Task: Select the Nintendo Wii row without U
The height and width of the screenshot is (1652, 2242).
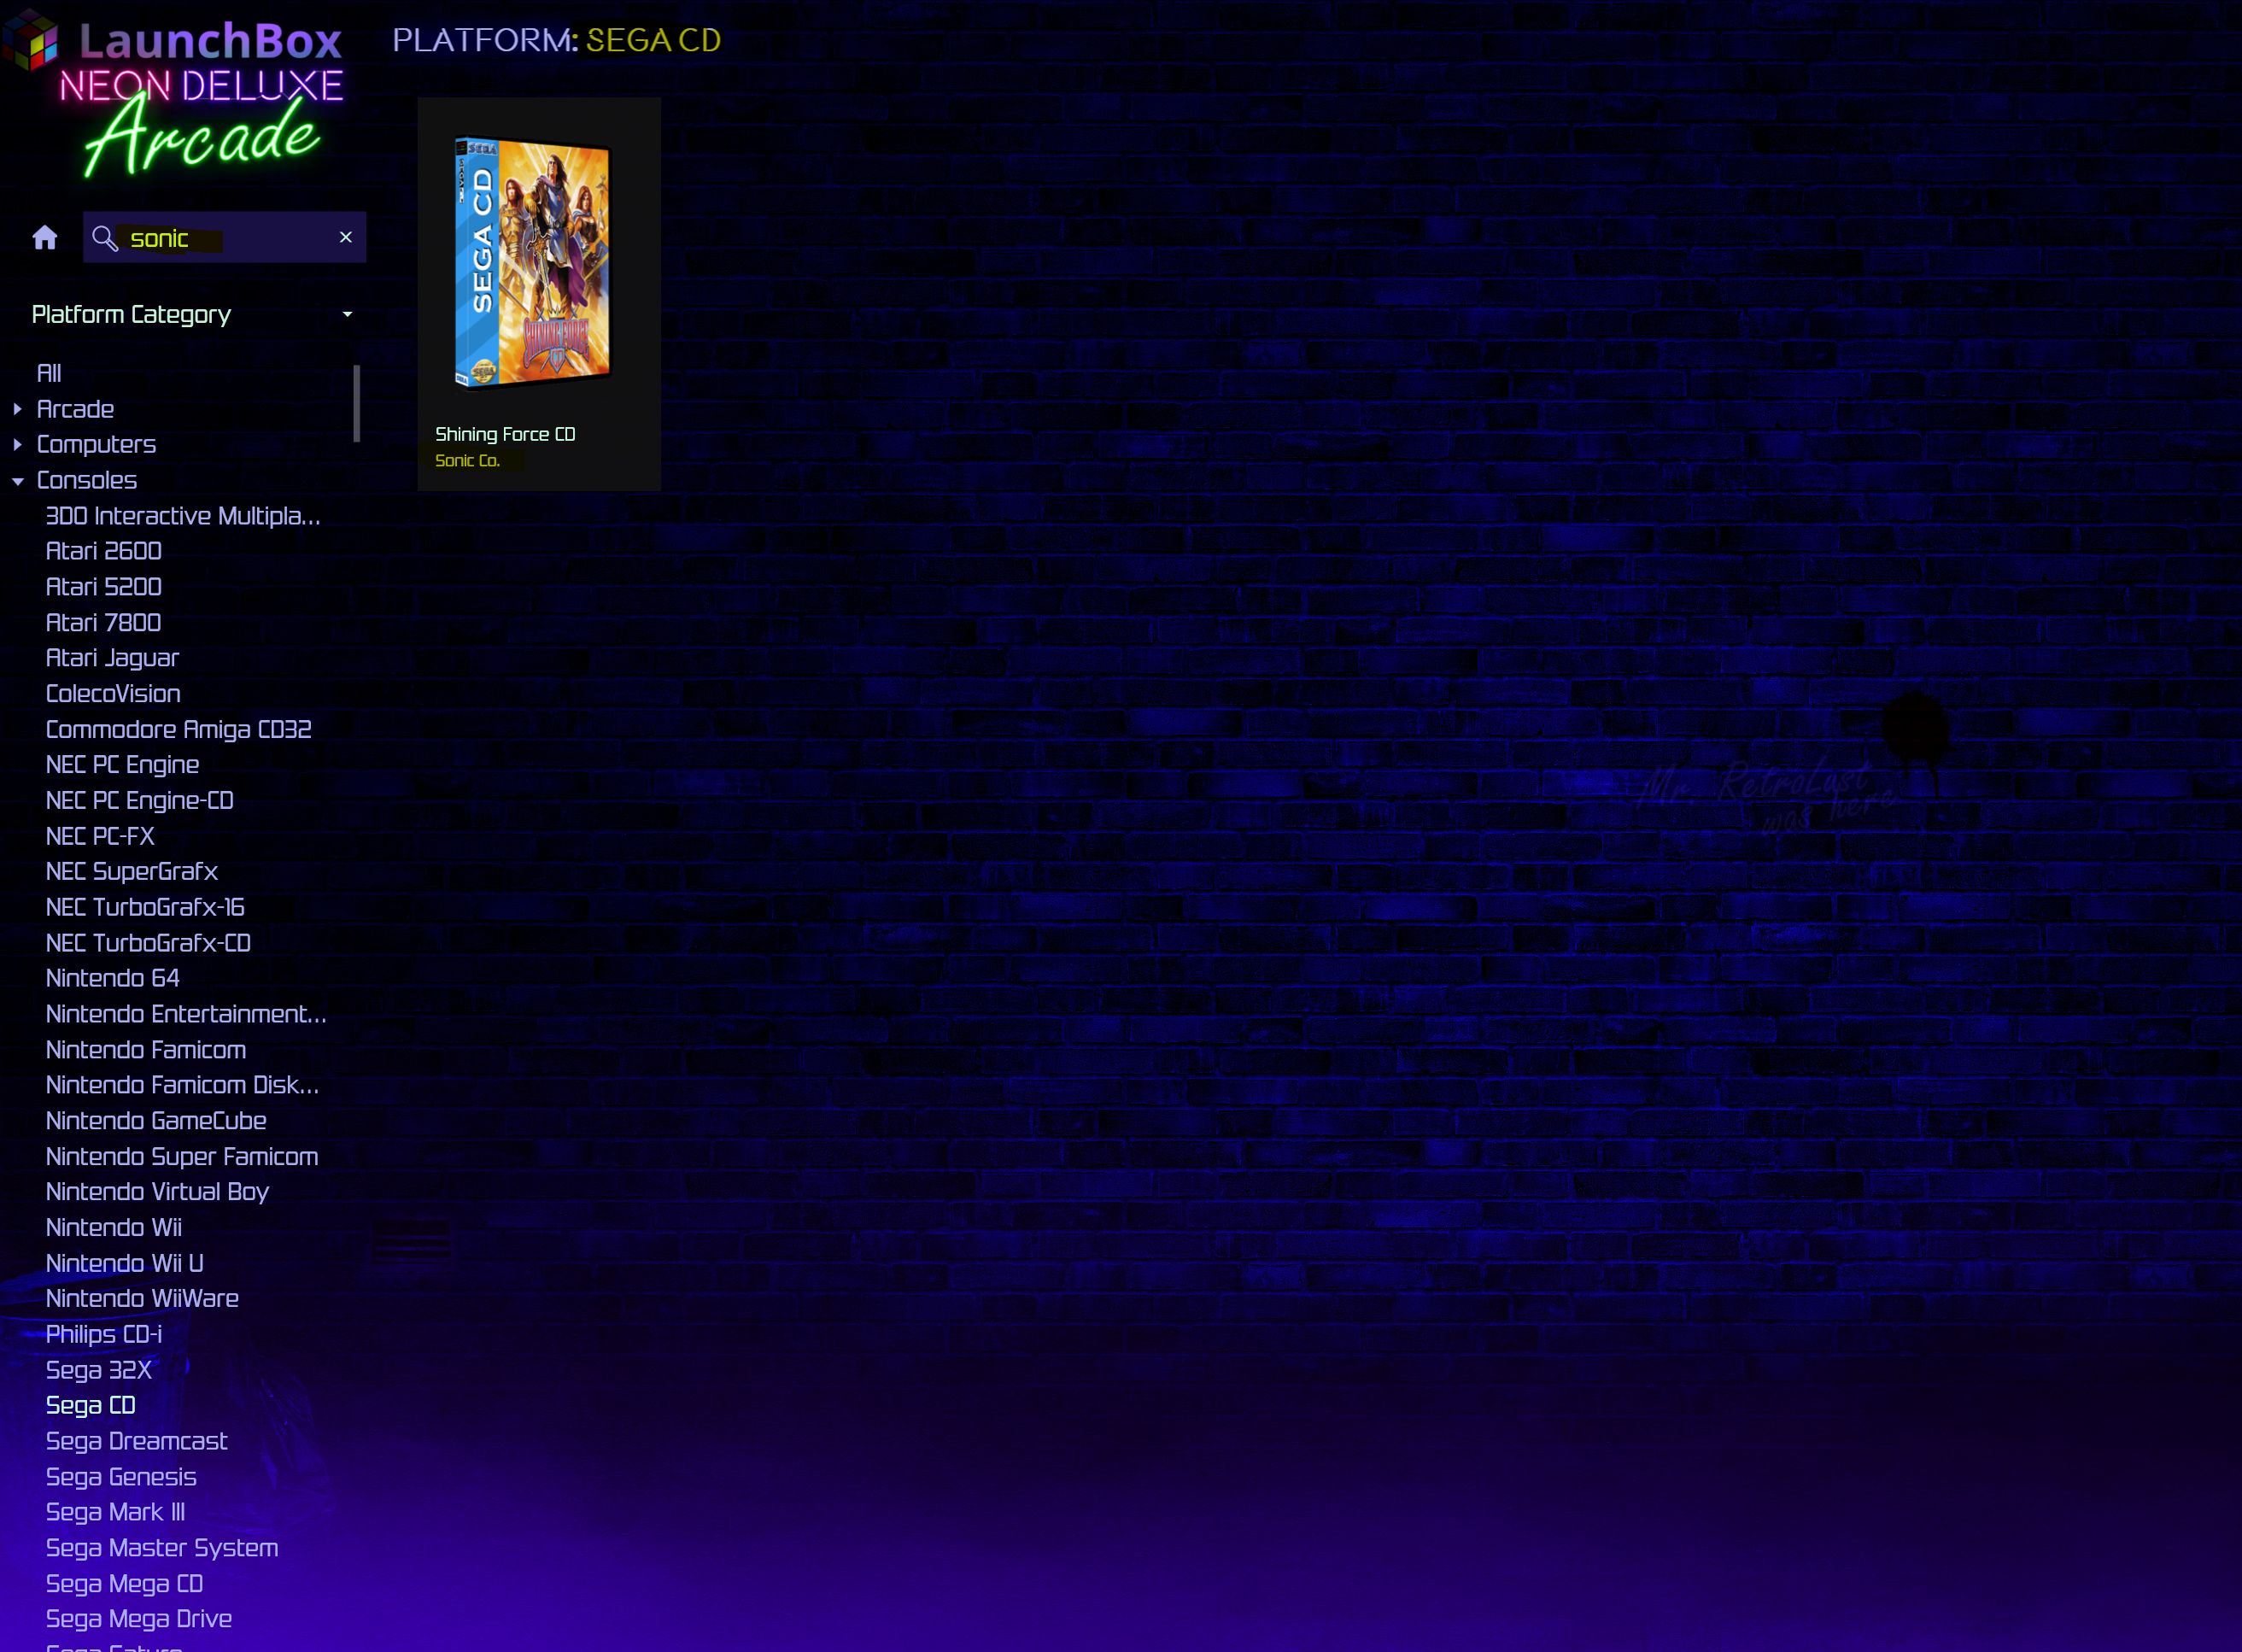Action: click(114, 1229)
